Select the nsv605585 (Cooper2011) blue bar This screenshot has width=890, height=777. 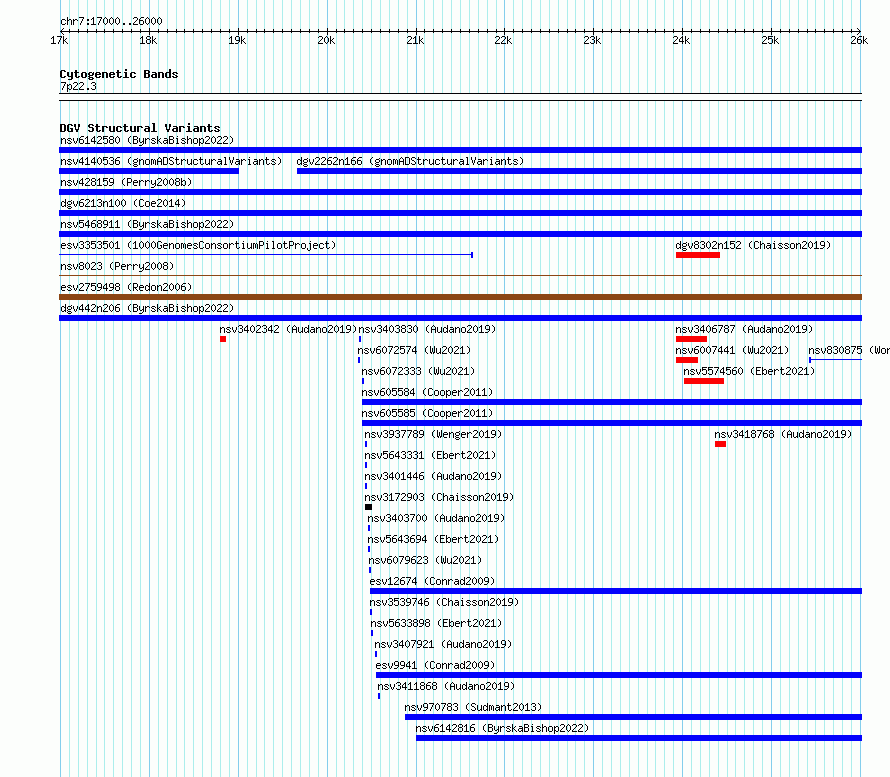[x=612, y=423]
